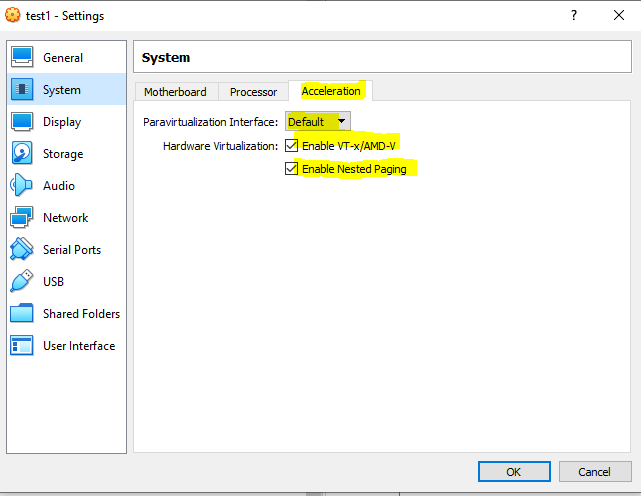641x496 pixels.
Task: Close the test1 Settings dialog
Action: click(x=619, y=15)
